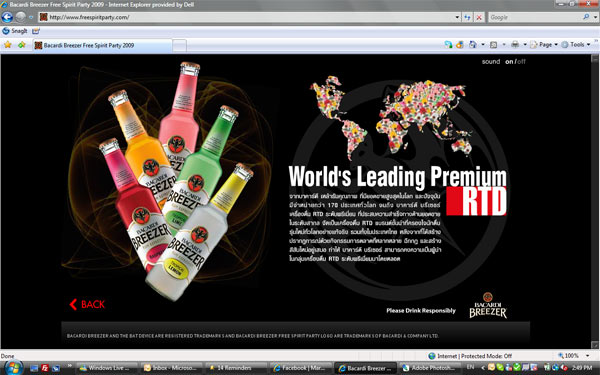Click the Refresh page icon
Screen dimensions: 600x375
tap(467, 17)
